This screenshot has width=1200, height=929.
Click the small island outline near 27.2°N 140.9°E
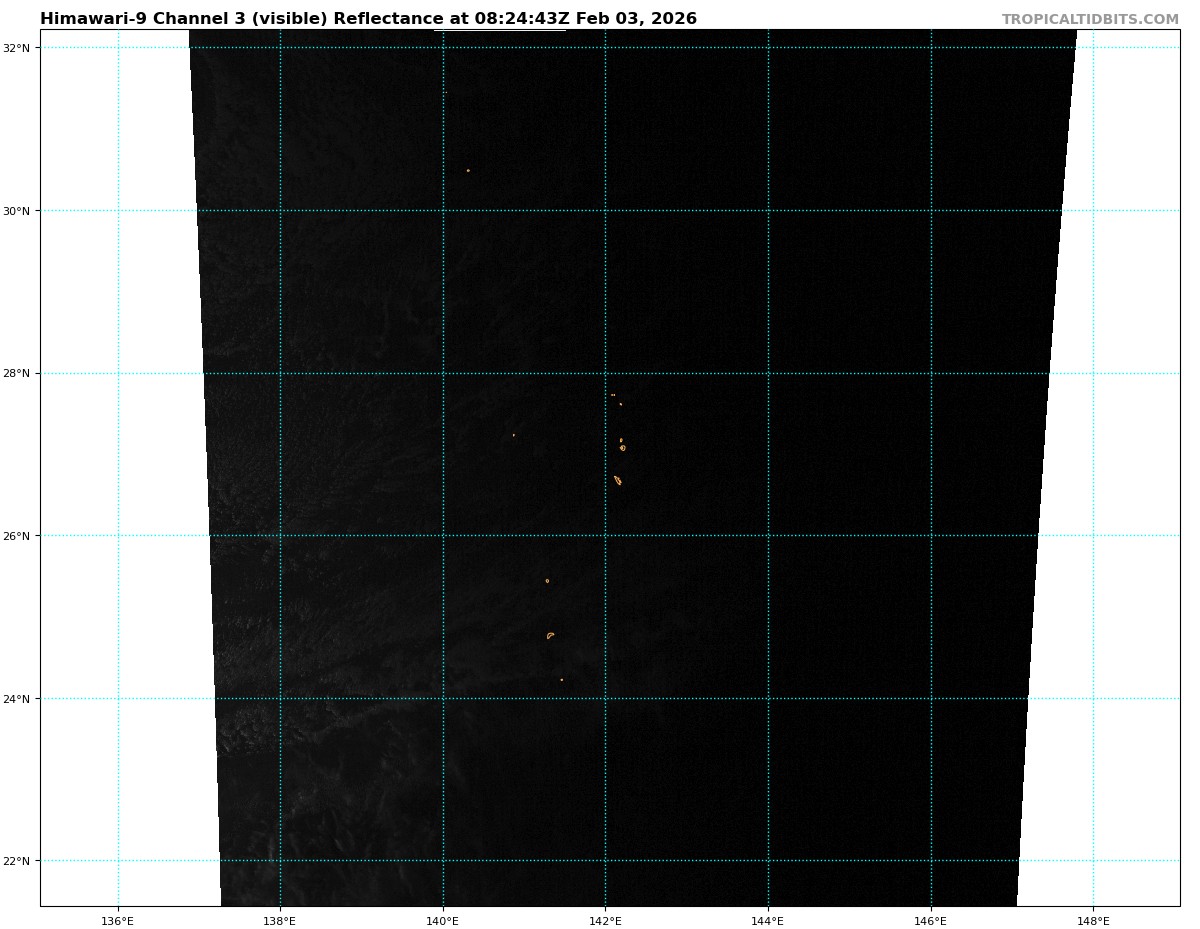click(514, 435)
